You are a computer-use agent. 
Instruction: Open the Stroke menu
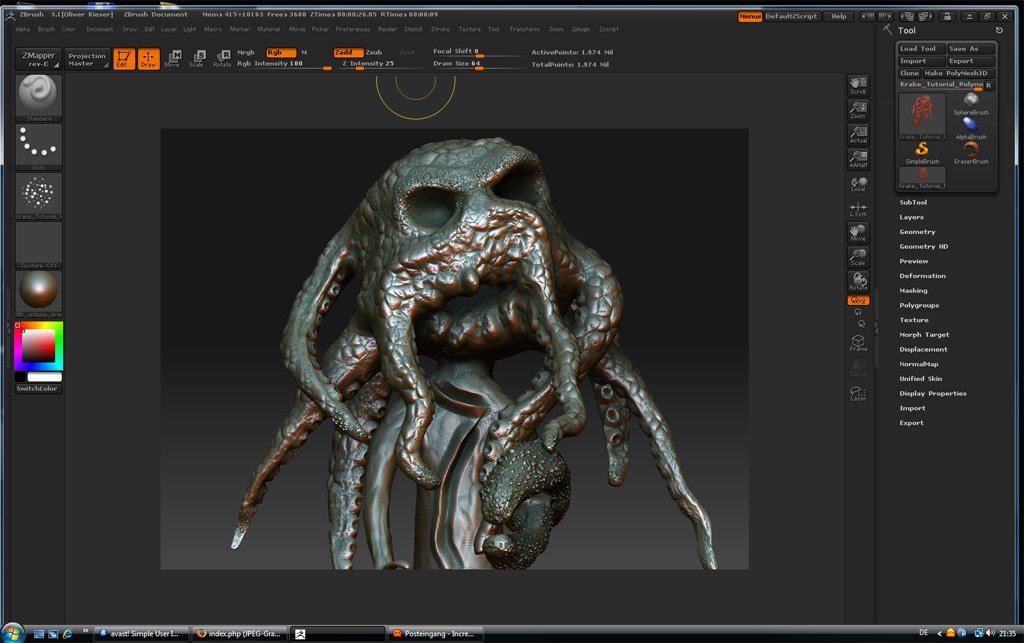(440, 29)
